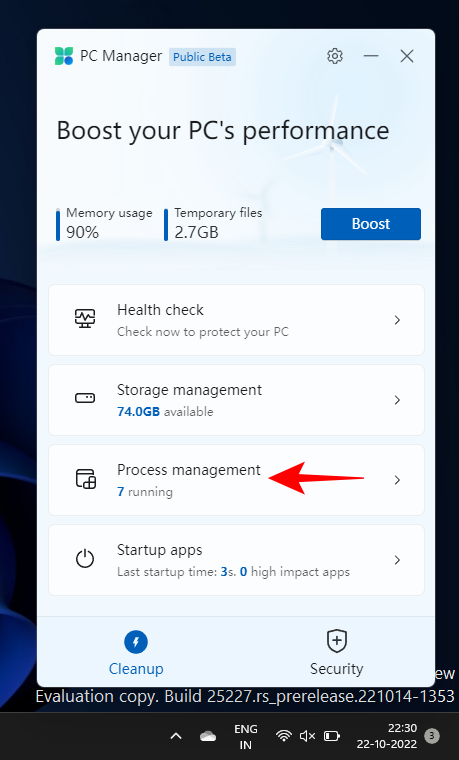Expand the Health check chevron arrow

click(x=397, y=320)
